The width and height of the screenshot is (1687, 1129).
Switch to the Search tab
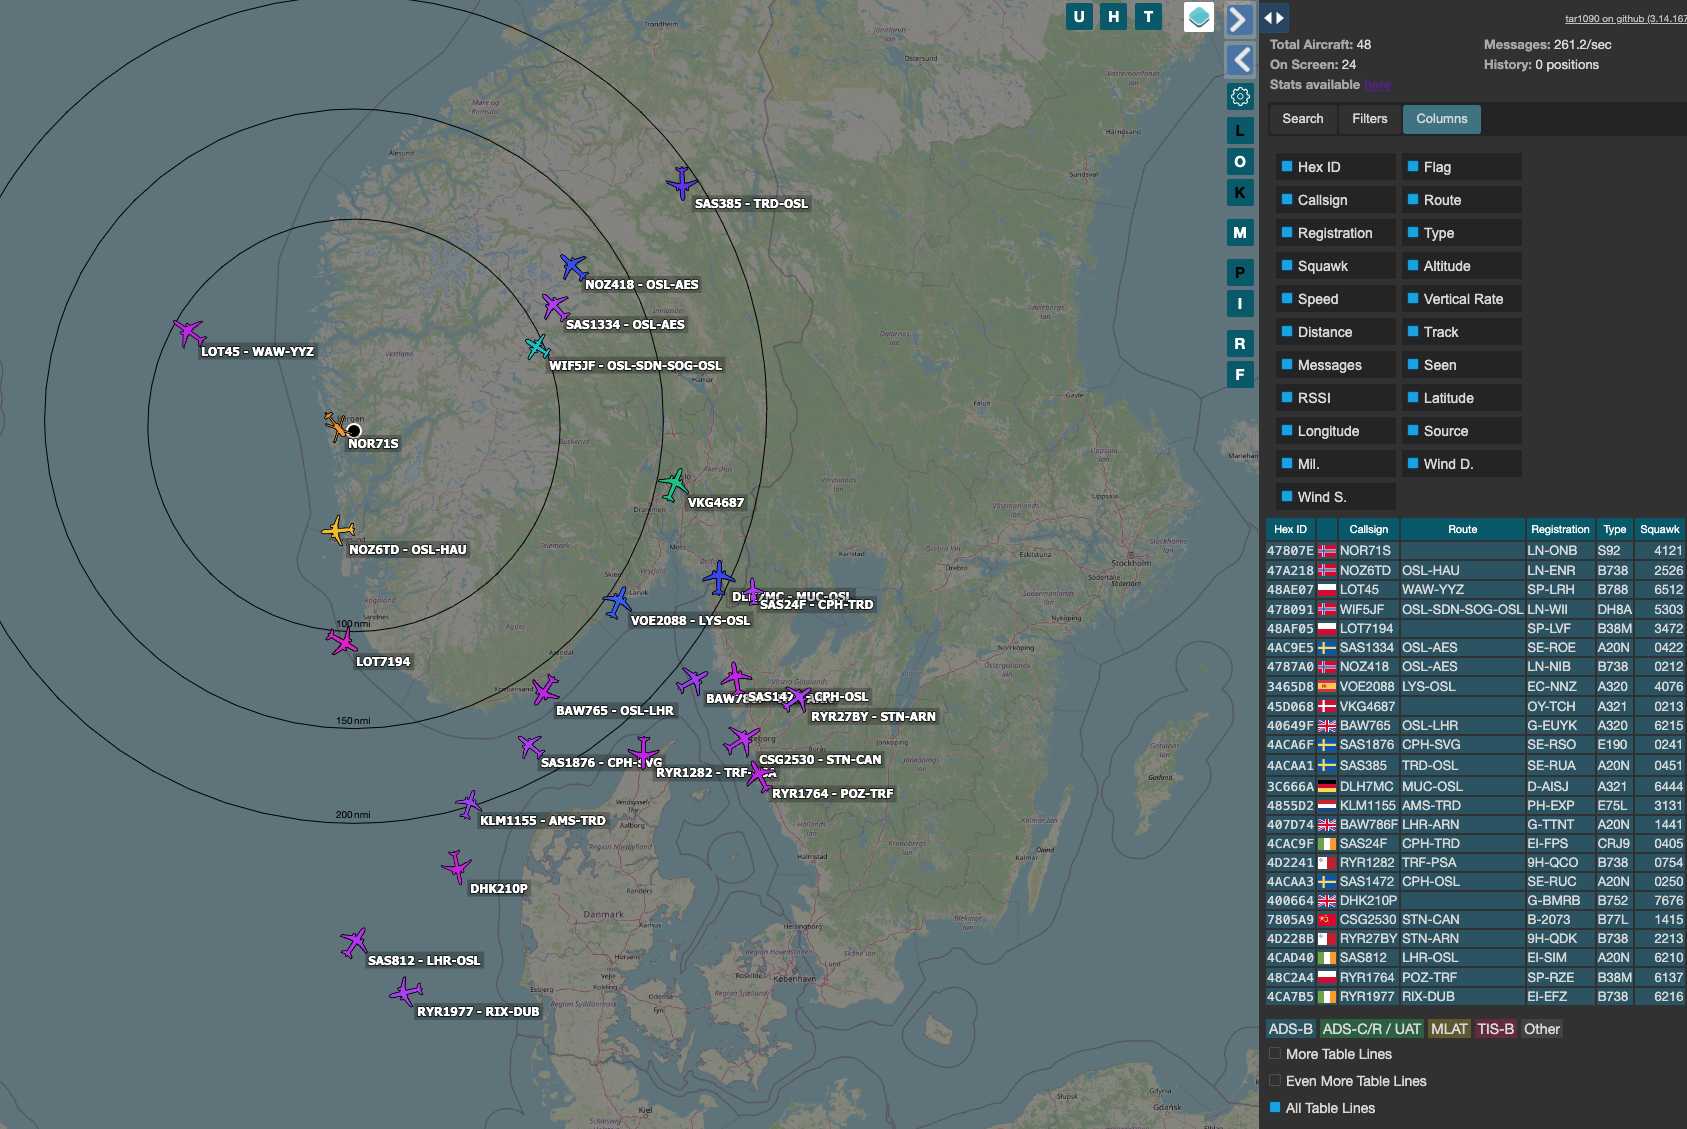tap(1302, 119)
